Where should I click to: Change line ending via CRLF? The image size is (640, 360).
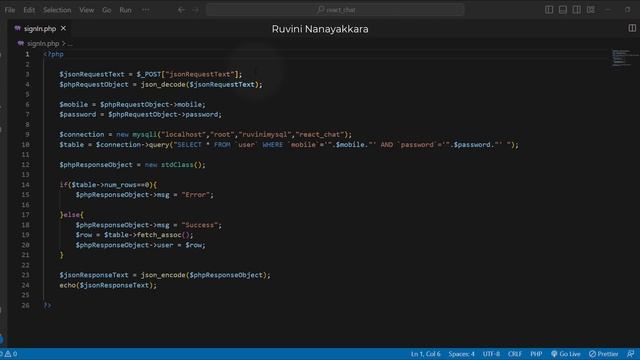[x=515, y=354]
